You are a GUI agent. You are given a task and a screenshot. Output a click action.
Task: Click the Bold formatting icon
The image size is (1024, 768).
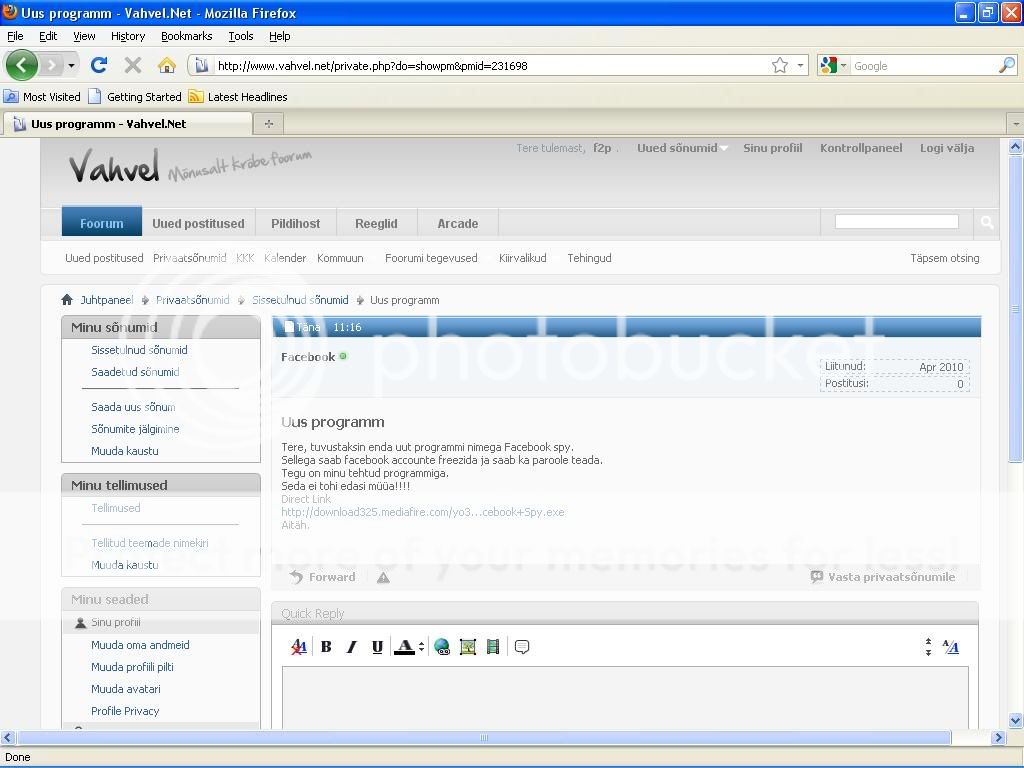(x=326, y=647)
